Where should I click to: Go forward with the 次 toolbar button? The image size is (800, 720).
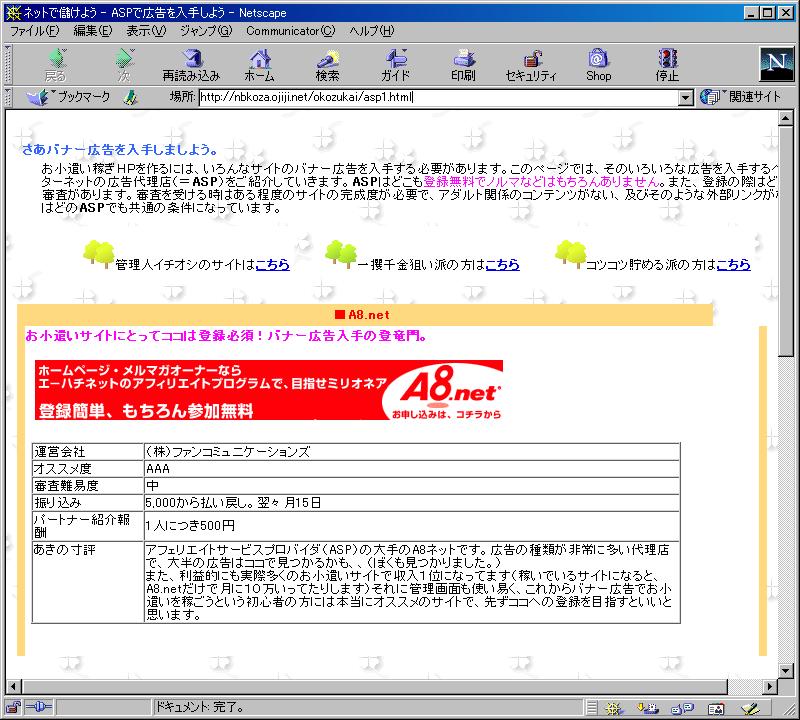click(124, 65)
